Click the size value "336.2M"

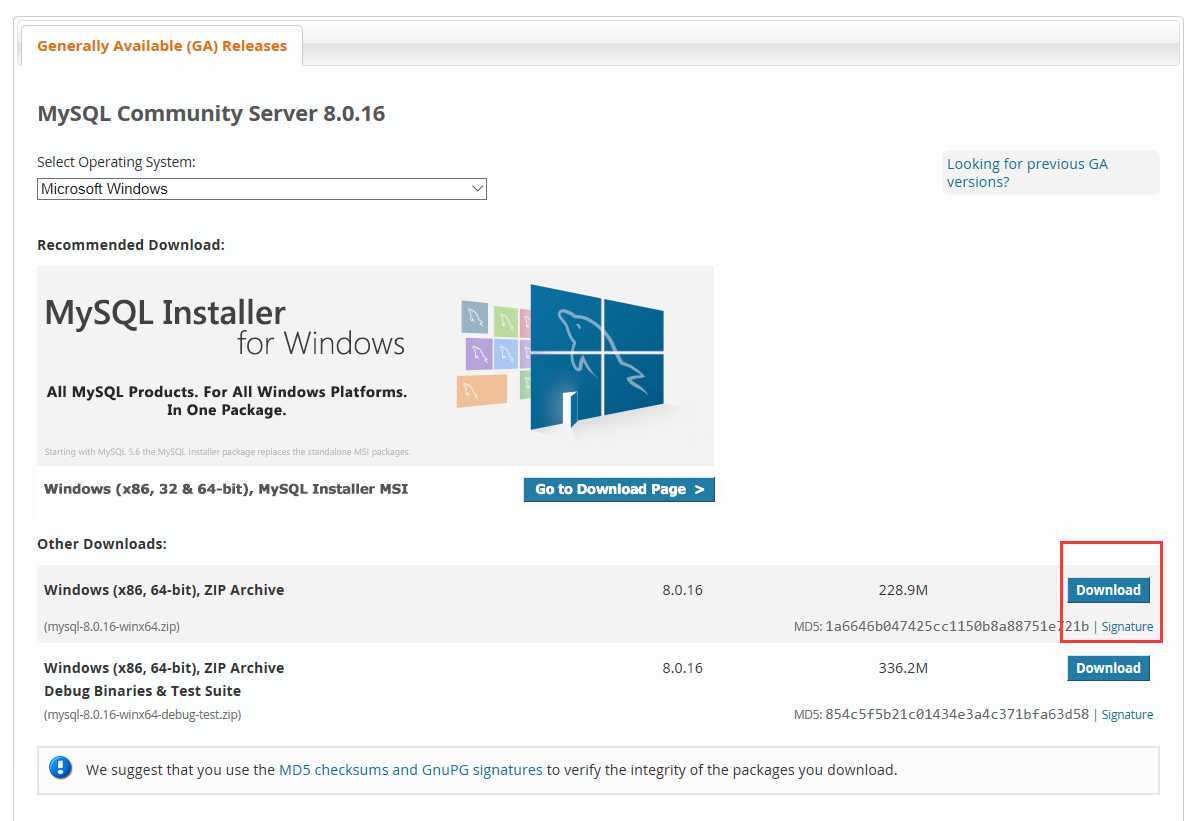click(903, 668)
